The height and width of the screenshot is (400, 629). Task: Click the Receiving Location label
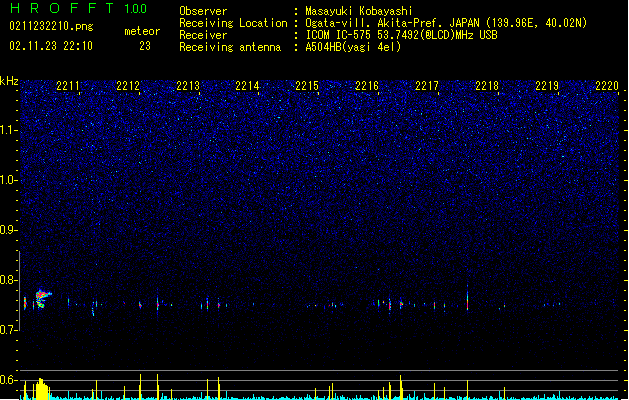pos(233,23)
